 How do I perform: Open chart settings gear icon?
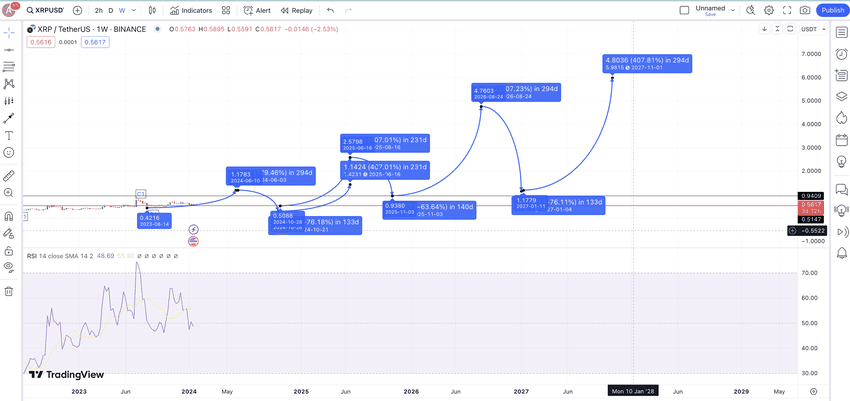click(x=769, y=10)
